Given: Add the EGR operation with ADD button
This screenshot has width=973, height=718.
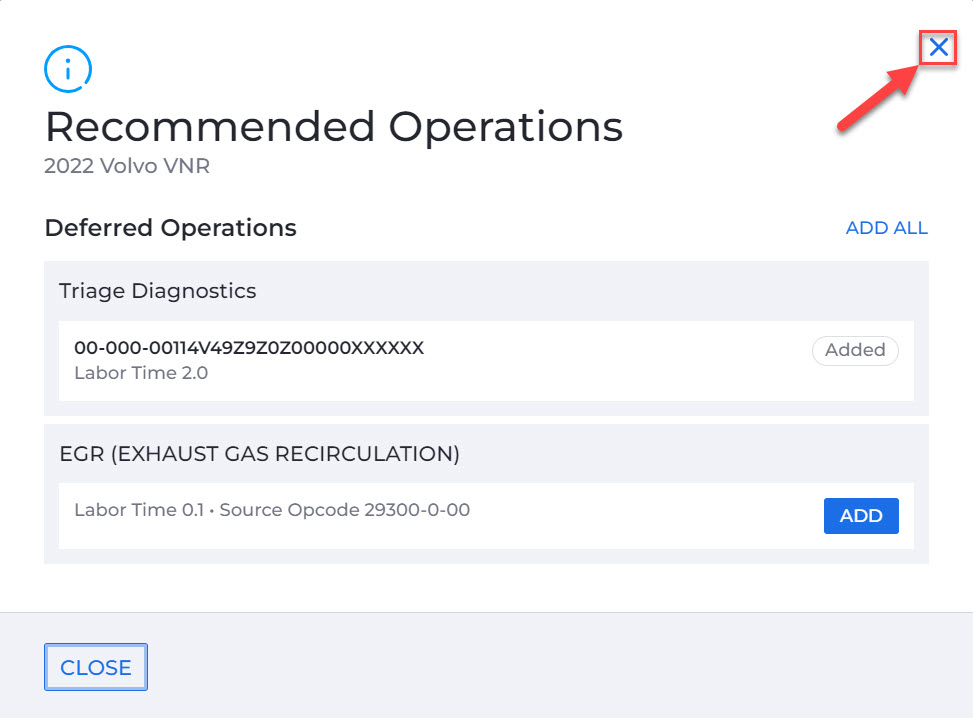Looking at the screenshot, I should pos(861,516).
